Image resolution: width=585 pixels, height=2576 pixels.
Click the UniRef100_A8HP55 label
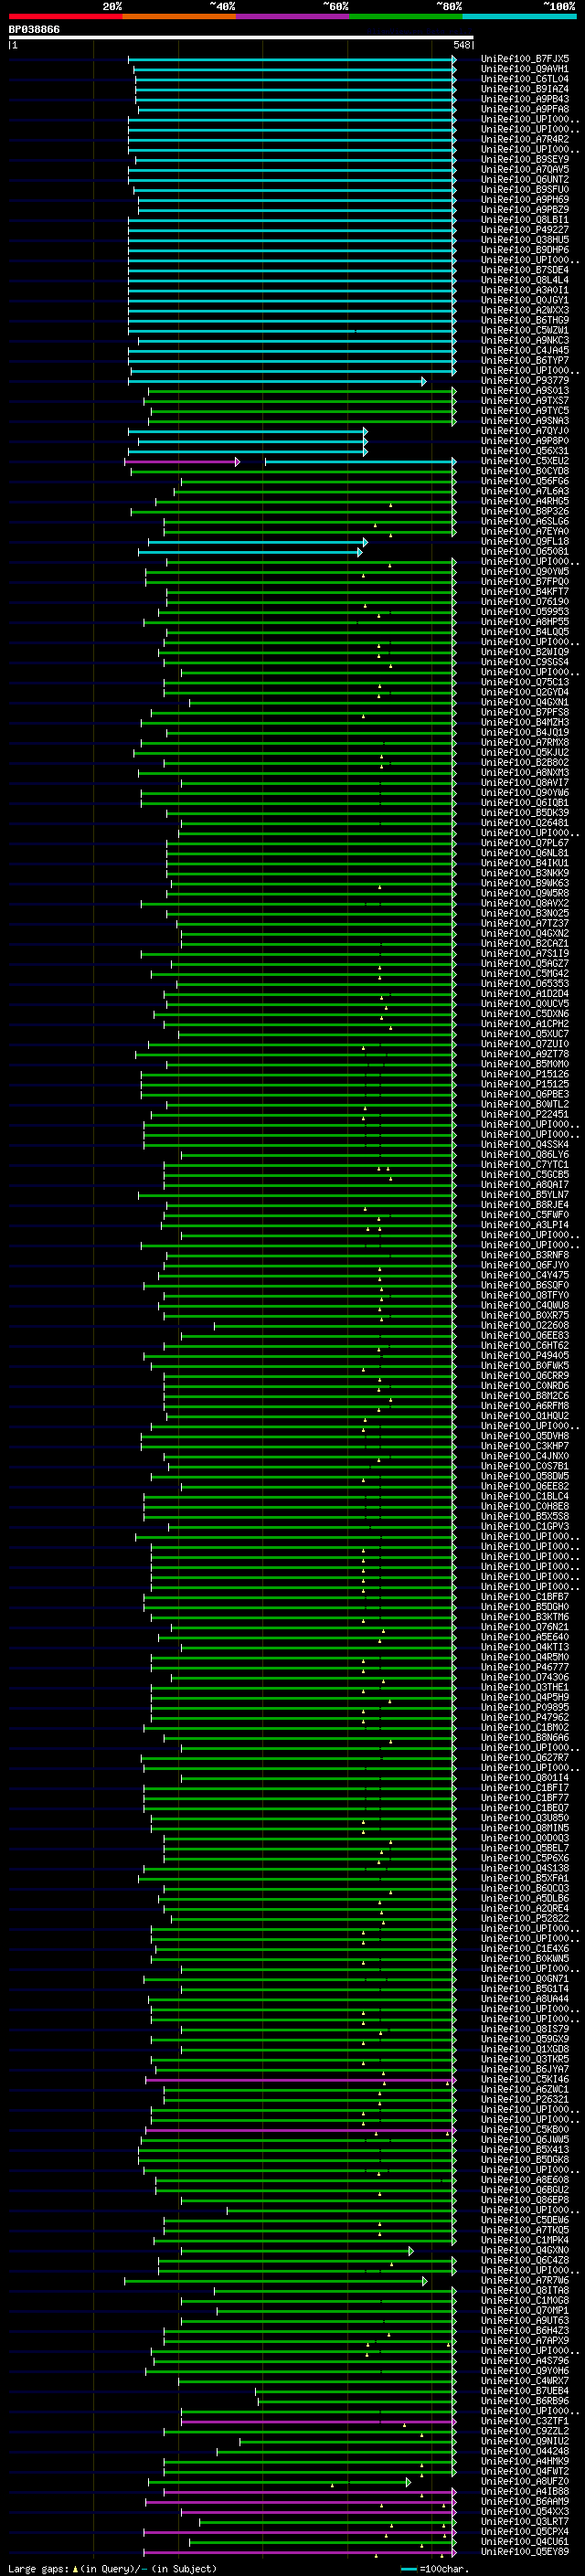coord(525,622)
